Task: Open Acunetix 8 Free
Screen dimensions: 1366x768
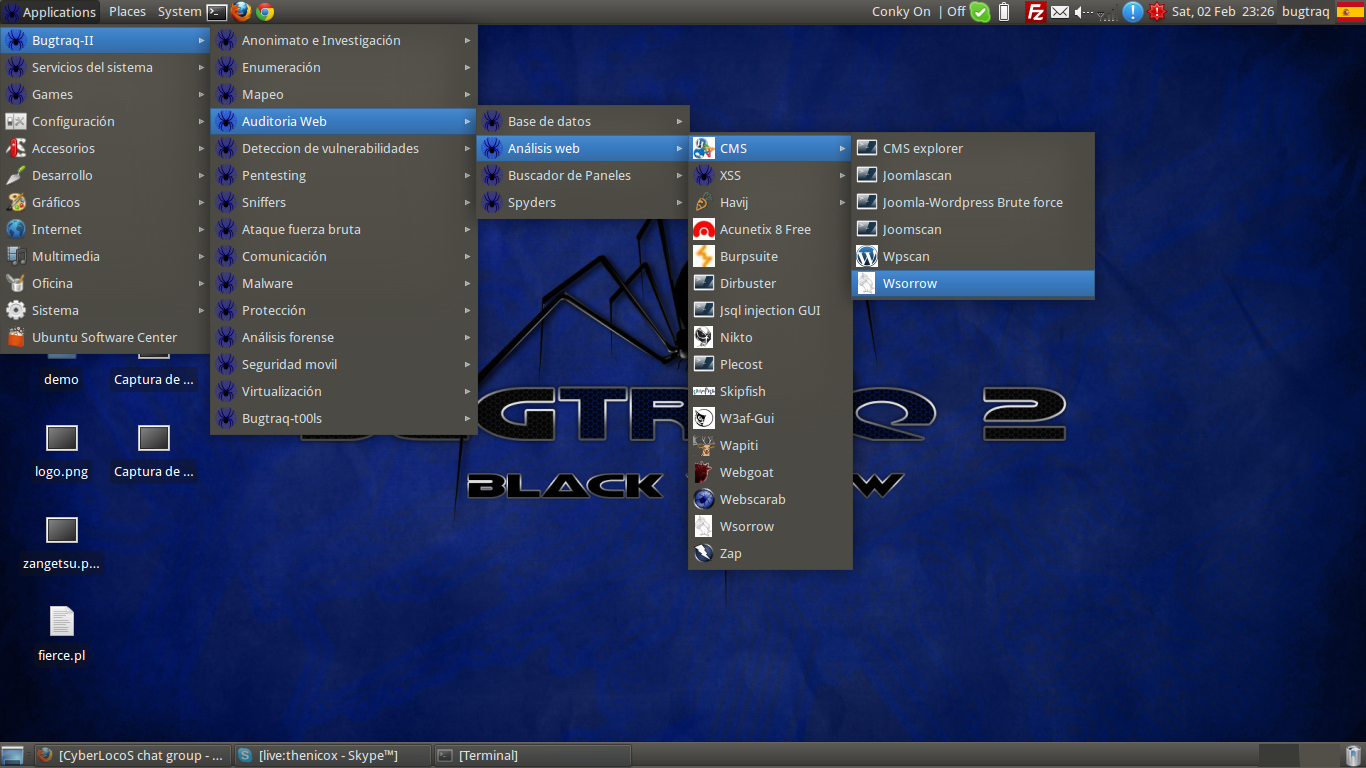Action: pyautogui.click(x=770, y=229)
